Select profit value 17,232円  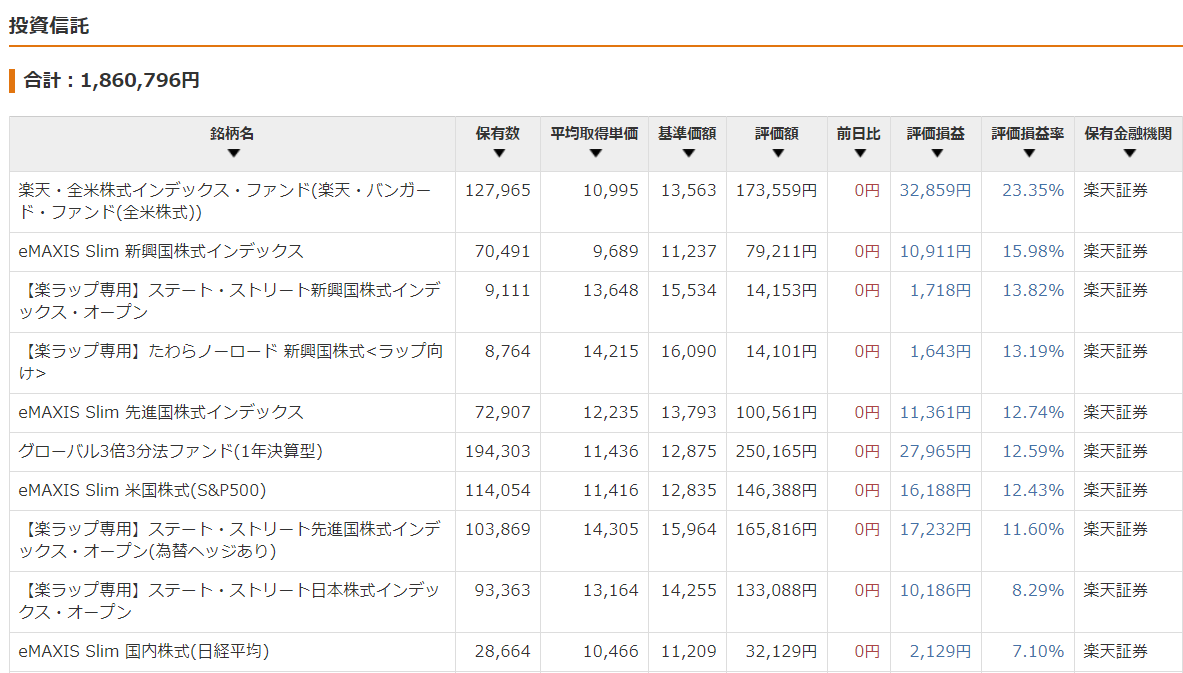[x=935, y=530]
